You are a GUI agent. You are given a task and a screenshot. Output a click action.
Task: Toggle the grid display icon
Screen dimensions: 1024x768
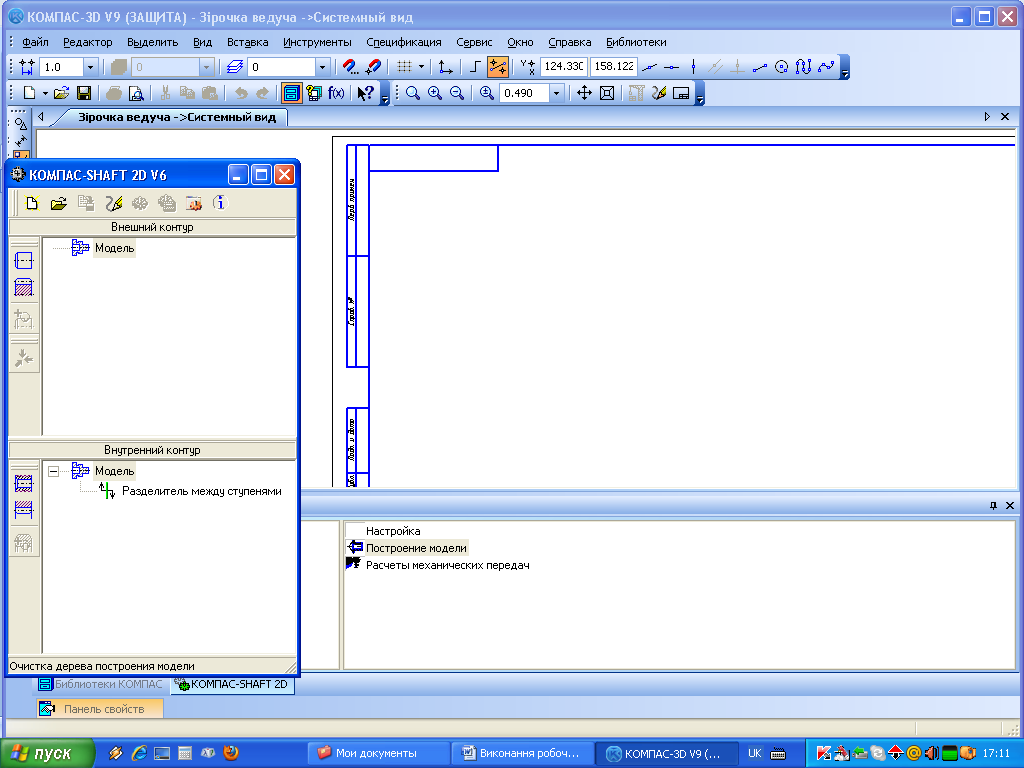click(x=404, y=67)
